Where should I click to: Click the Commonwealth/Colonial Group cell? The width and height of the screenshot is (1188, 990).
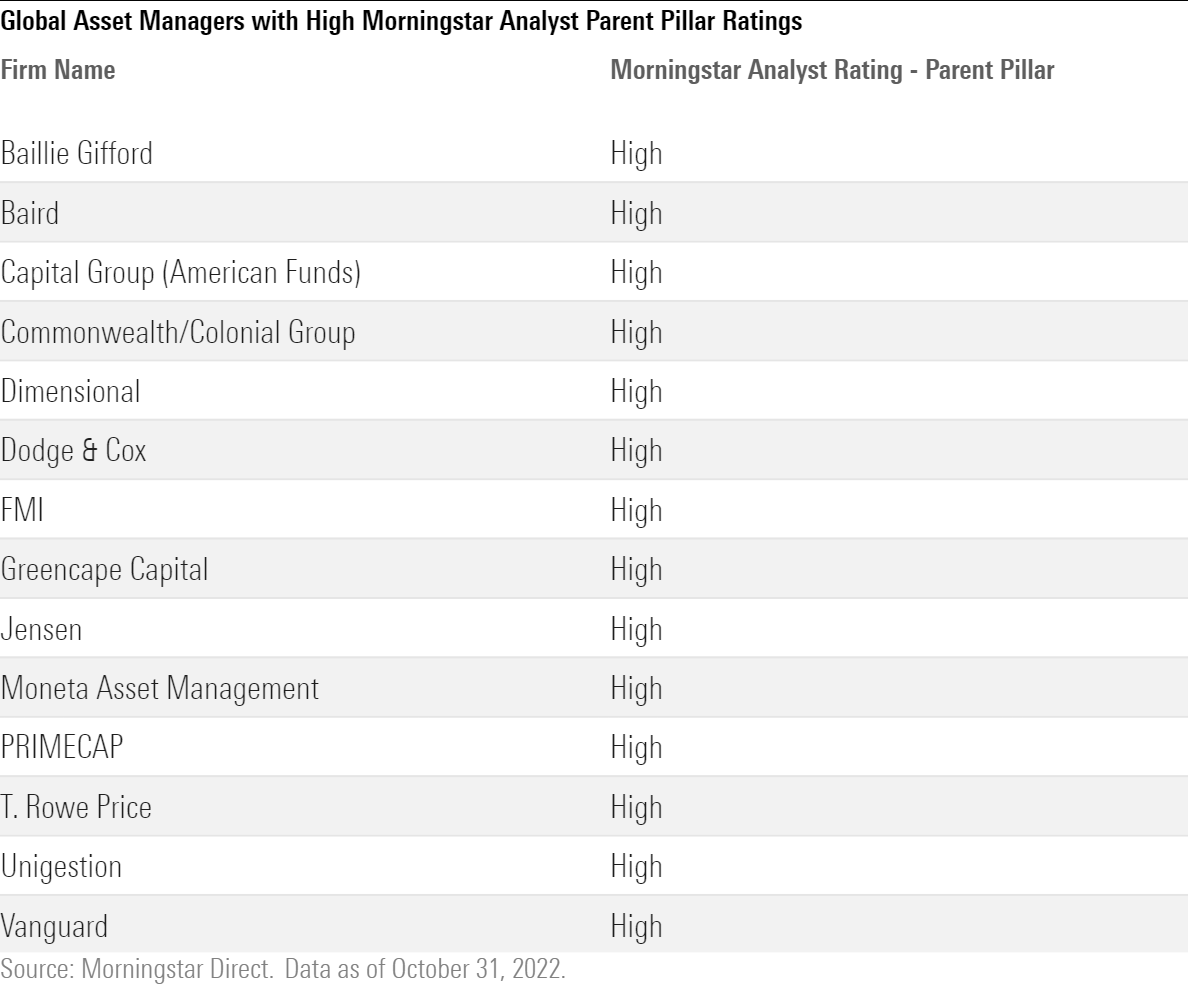point(178,333)
